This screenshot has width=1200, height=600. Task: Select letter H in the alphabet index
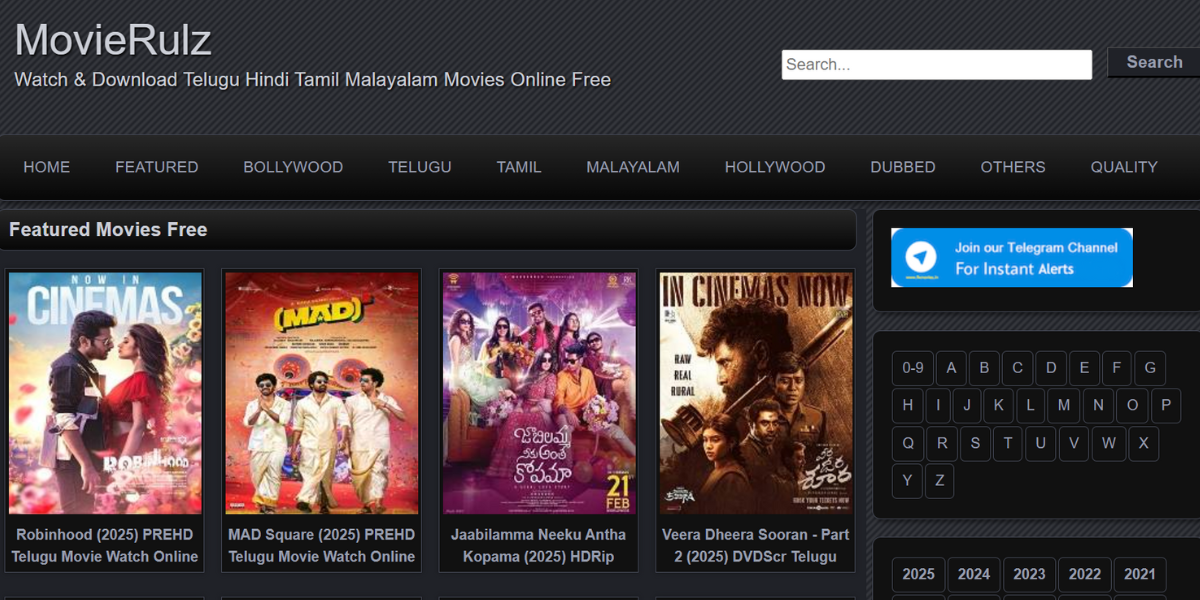pos(907,406)
